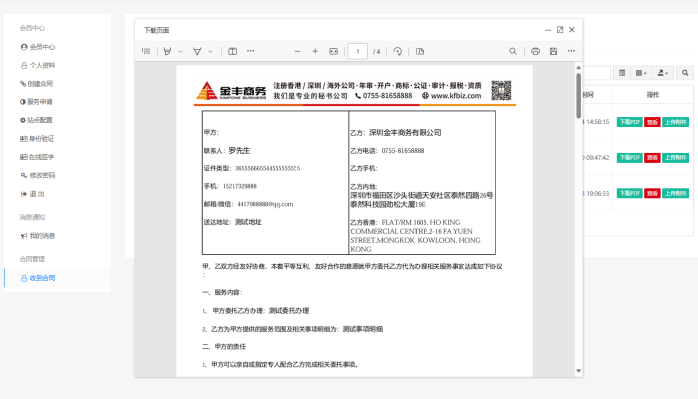Screen dimensions: 698x399
Task: Open the PDF table of contents panel
Action: tap(146, 51)
